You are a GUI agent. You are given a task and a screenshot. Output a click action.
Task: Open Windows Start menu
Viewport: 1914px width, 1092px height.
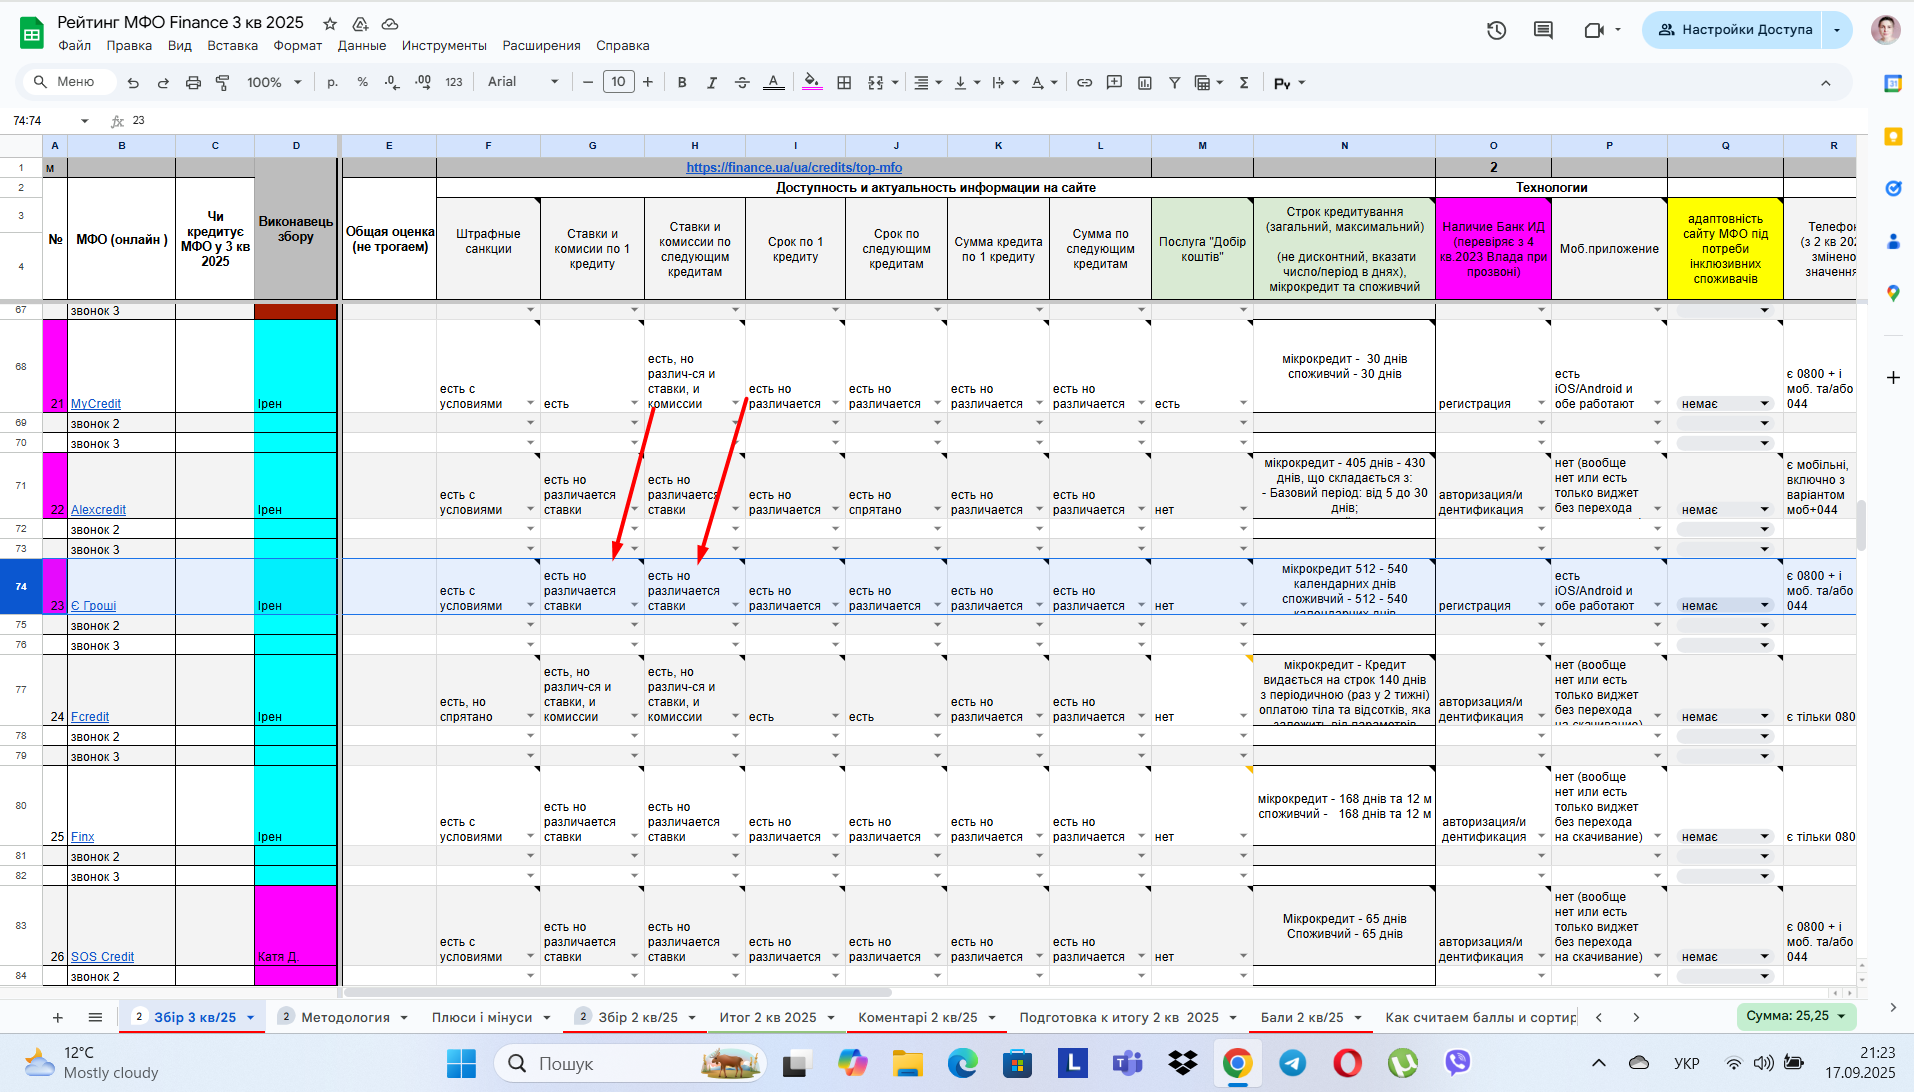coord(461,1063)
